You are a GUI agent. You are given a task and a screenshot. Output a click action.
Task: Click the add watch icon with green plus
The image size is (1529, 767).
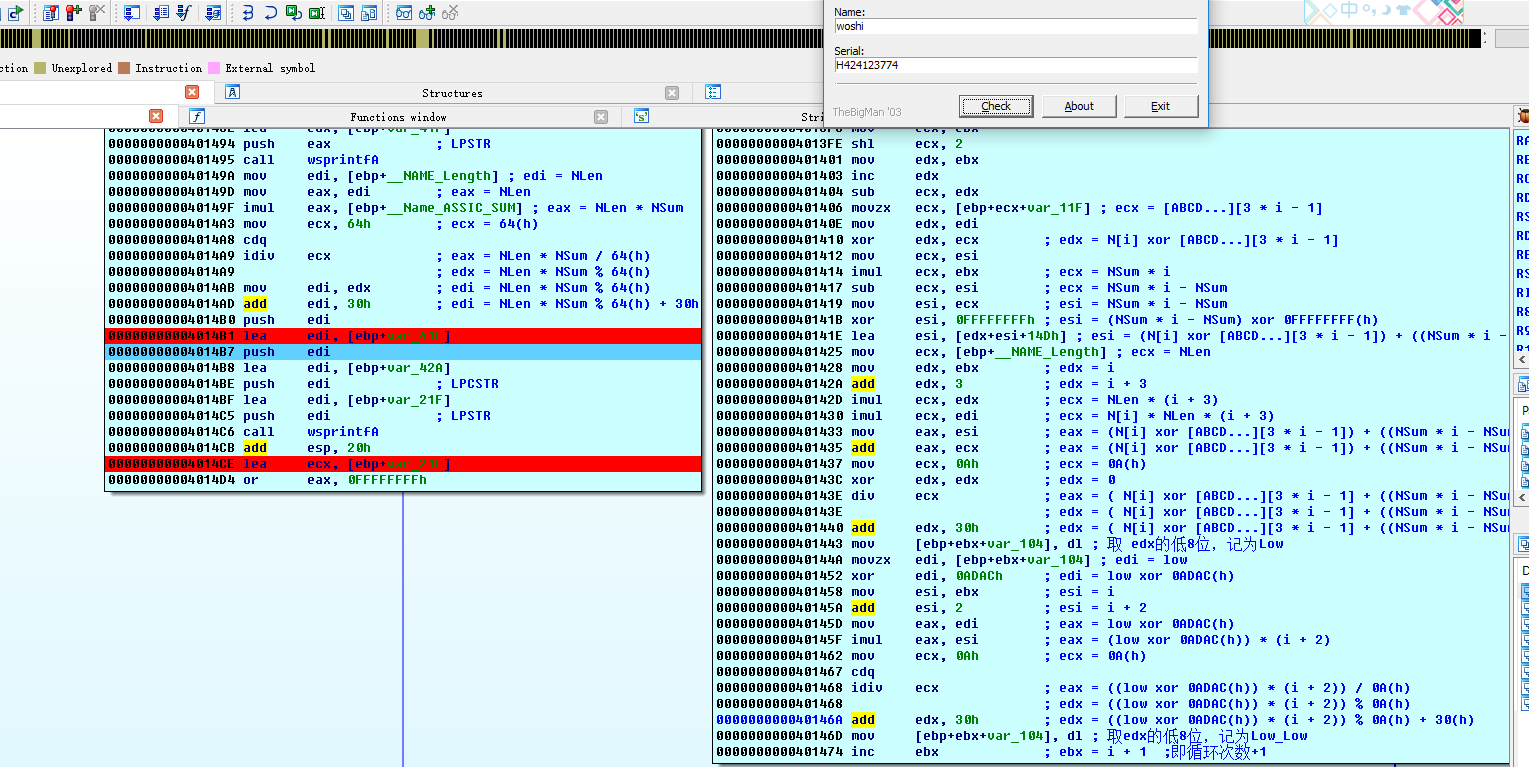pos(427,13)
